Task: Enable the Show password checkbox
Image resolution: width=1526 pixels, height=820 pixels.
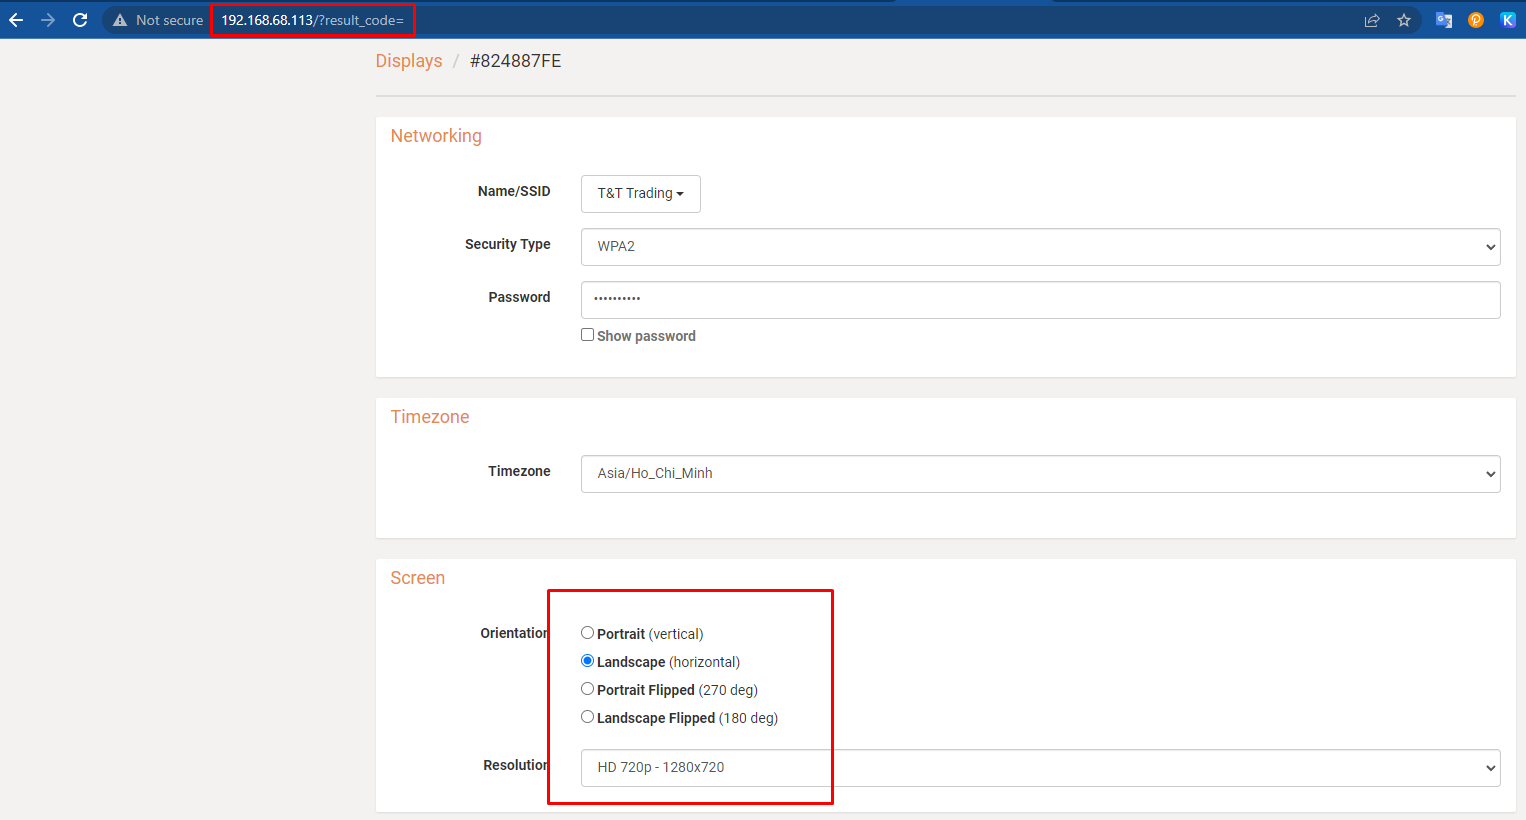Action: point(588,335)
